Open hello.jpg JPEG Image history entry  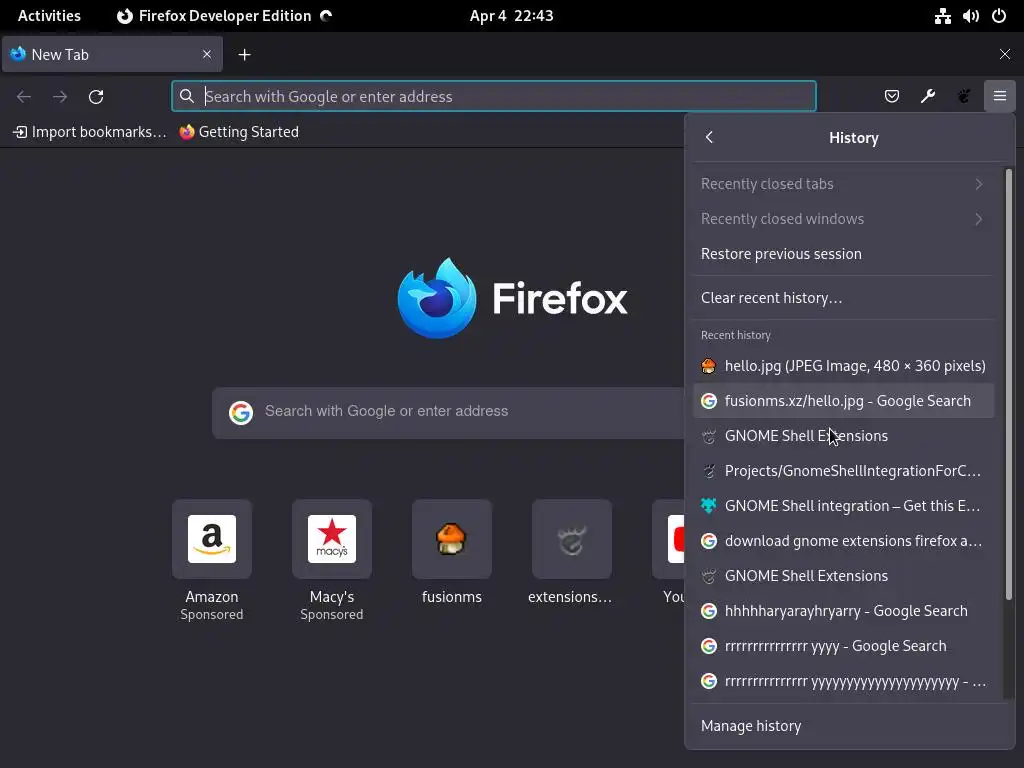coord(843,366)
